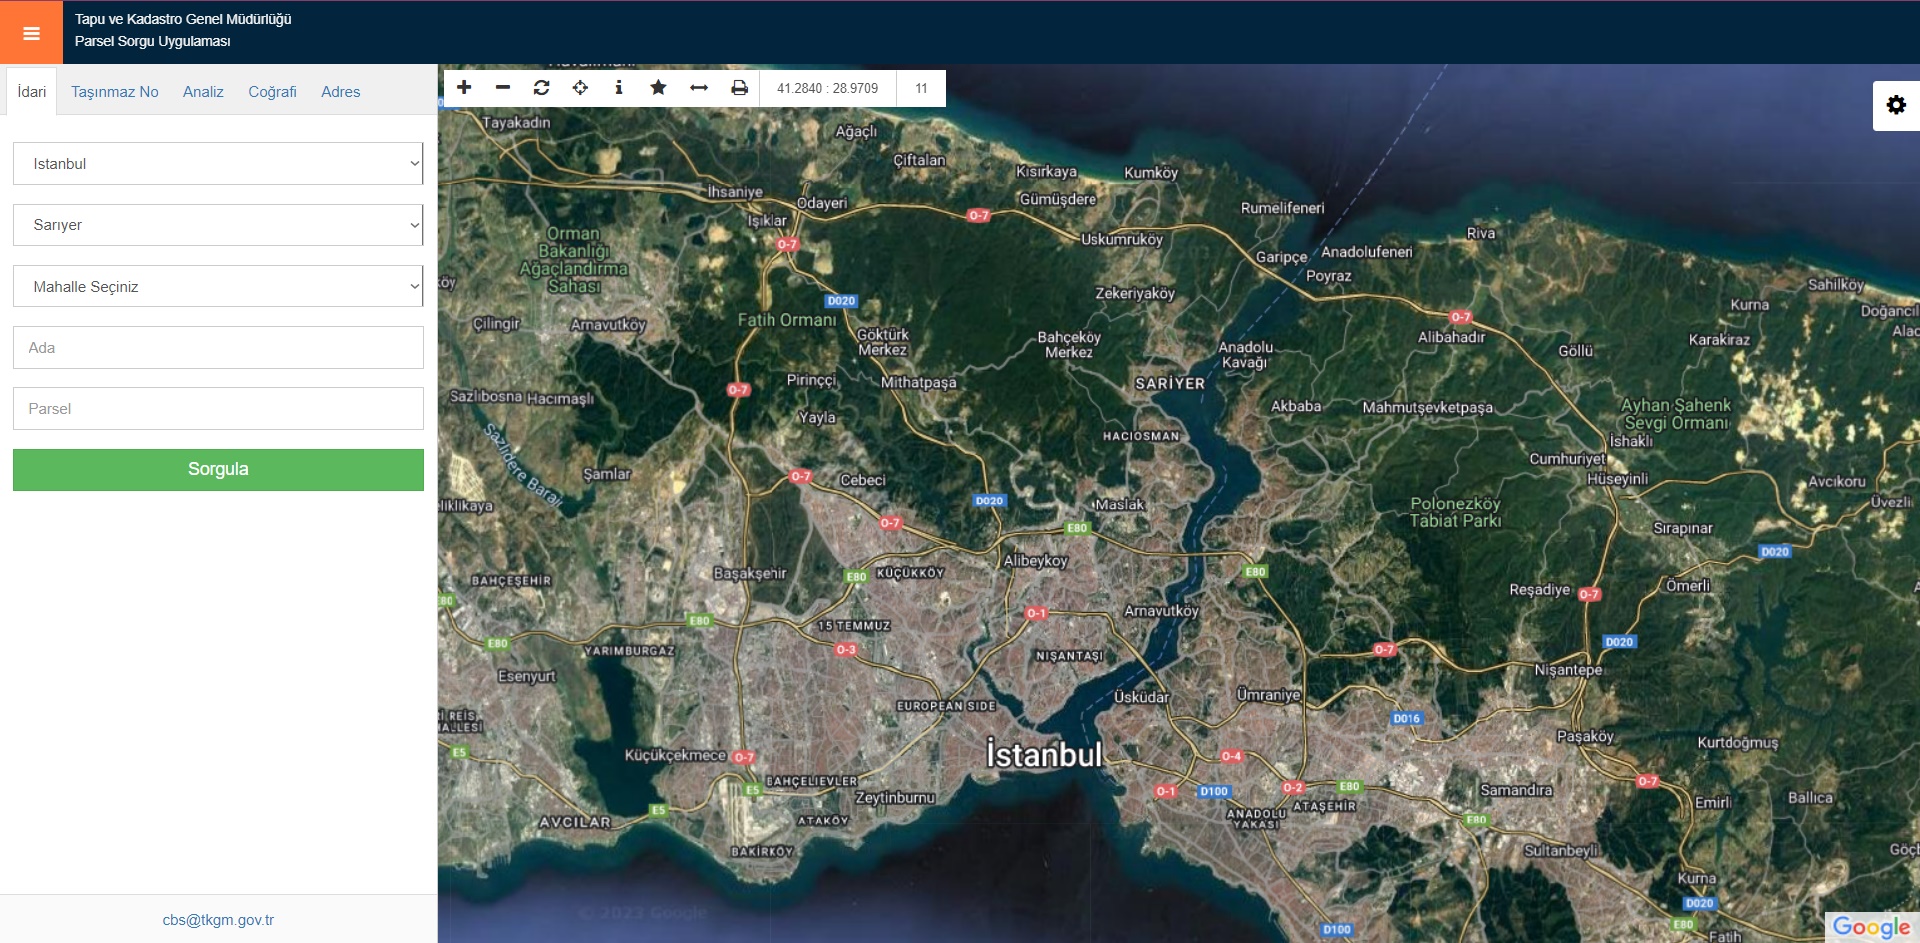Click the refresh map icon
The image size is (1920, 943).
point(541,88)
